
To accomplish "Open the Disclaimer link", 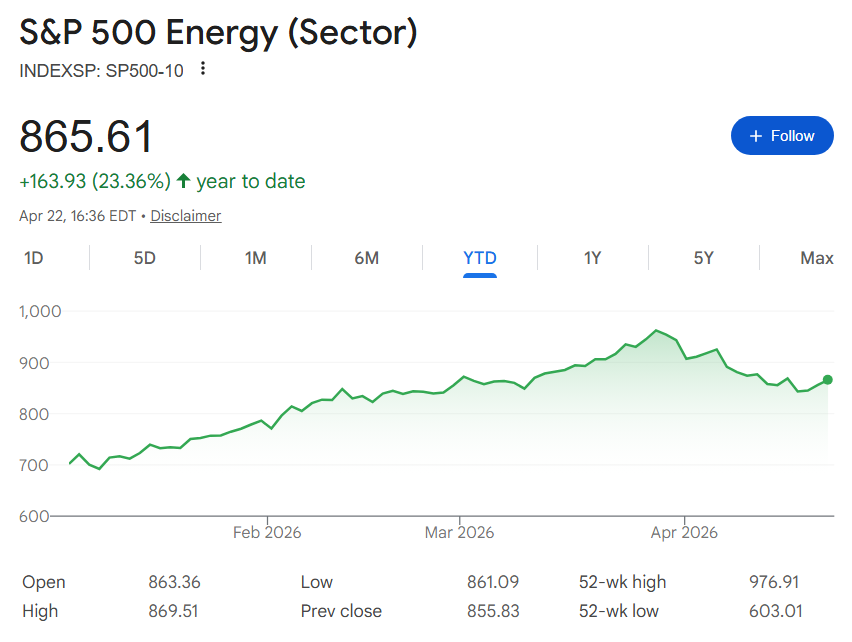I will click(x=185, y=215).
